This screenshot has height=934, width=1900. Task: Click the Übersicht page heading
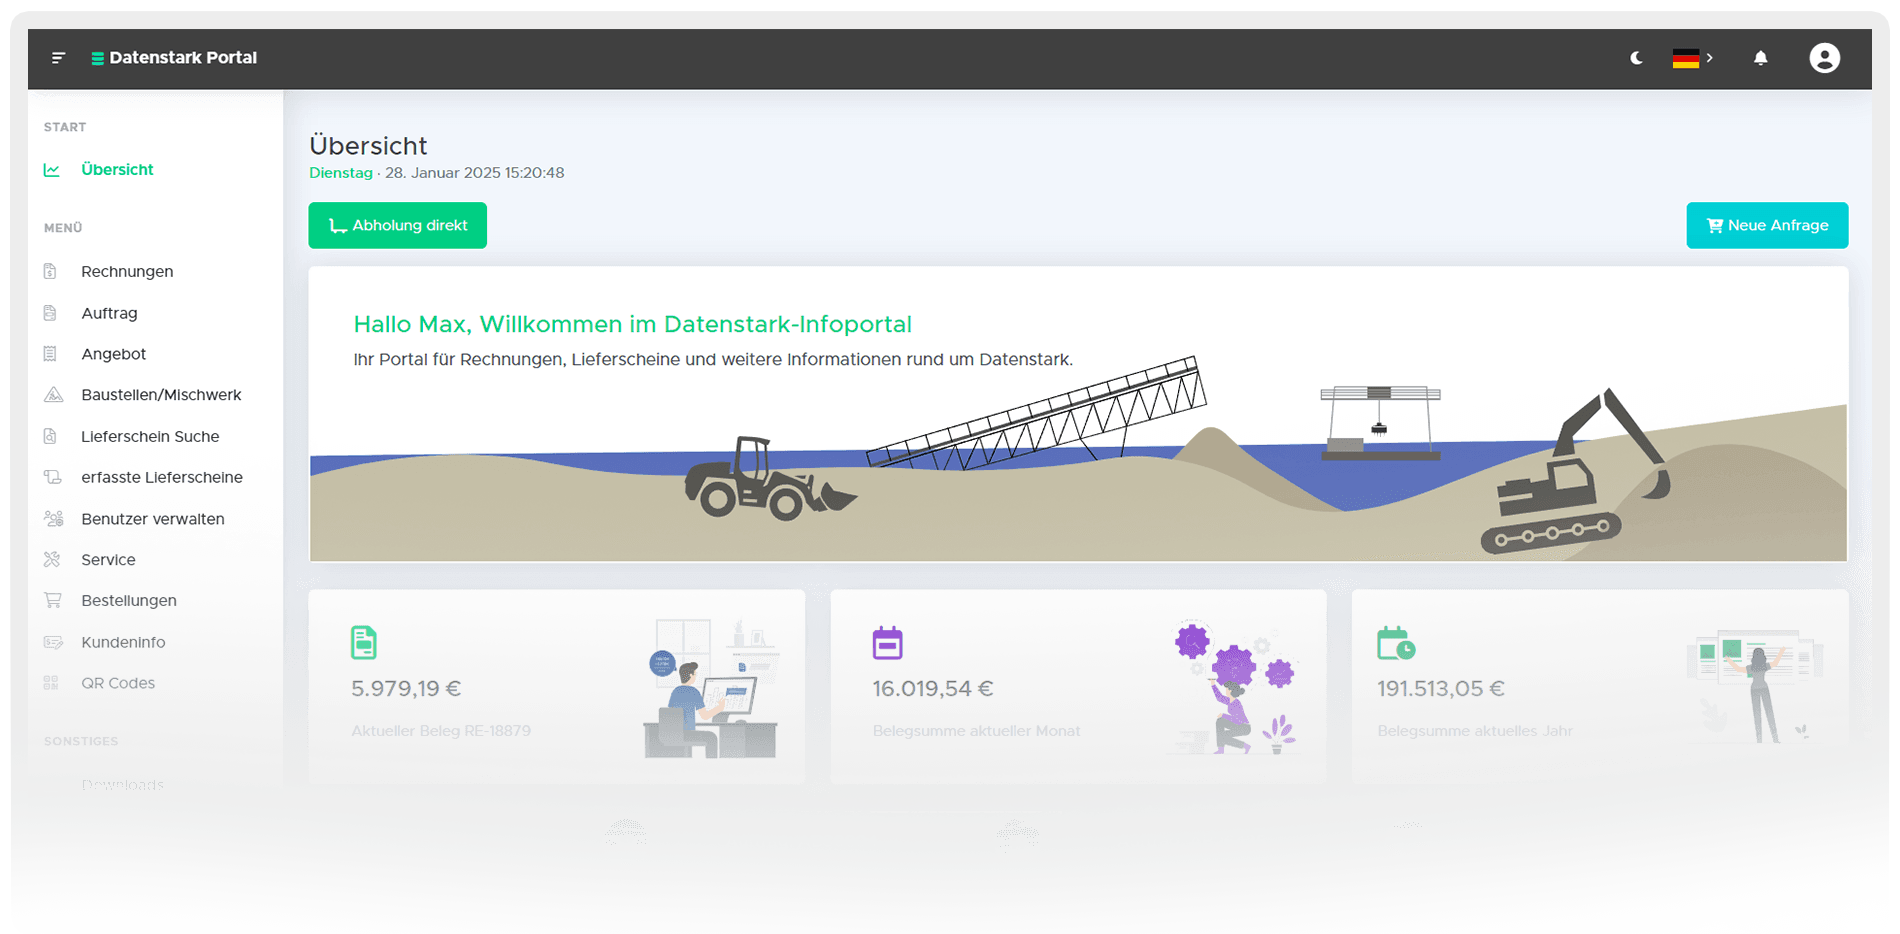368,146
